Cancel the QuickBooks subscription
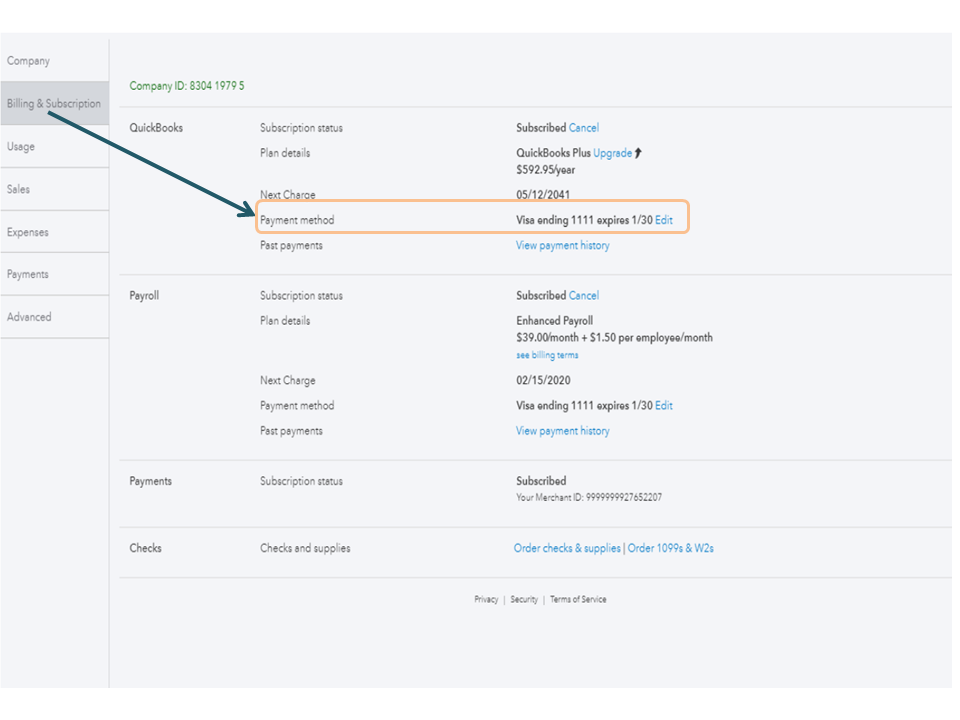This screenshot has height=720, width=960. point(584,128)
